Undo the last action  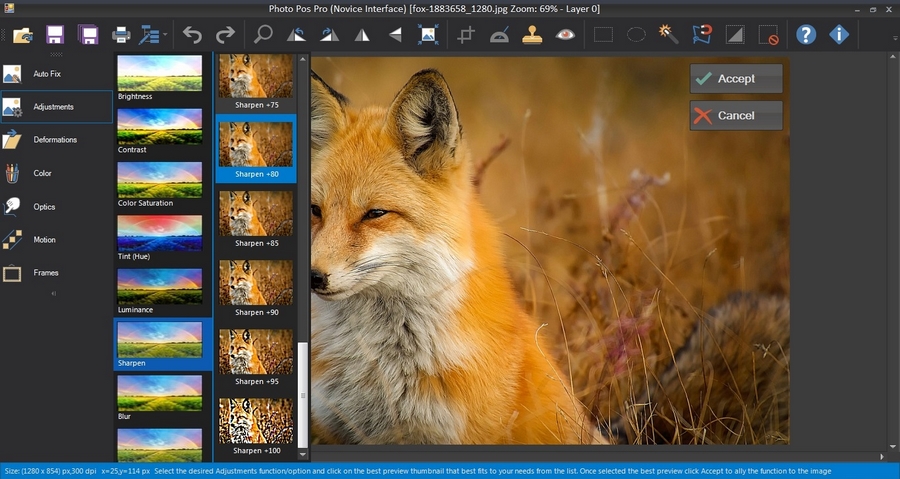(x=192, y=35)
